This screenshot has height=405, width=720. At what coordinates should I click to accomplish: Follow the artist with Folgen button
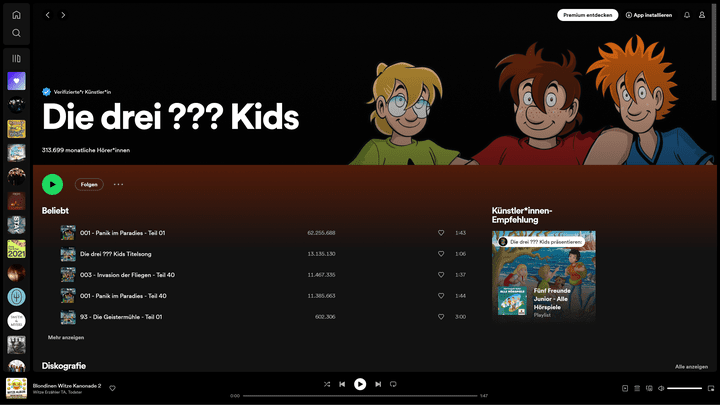coord(90,184)
